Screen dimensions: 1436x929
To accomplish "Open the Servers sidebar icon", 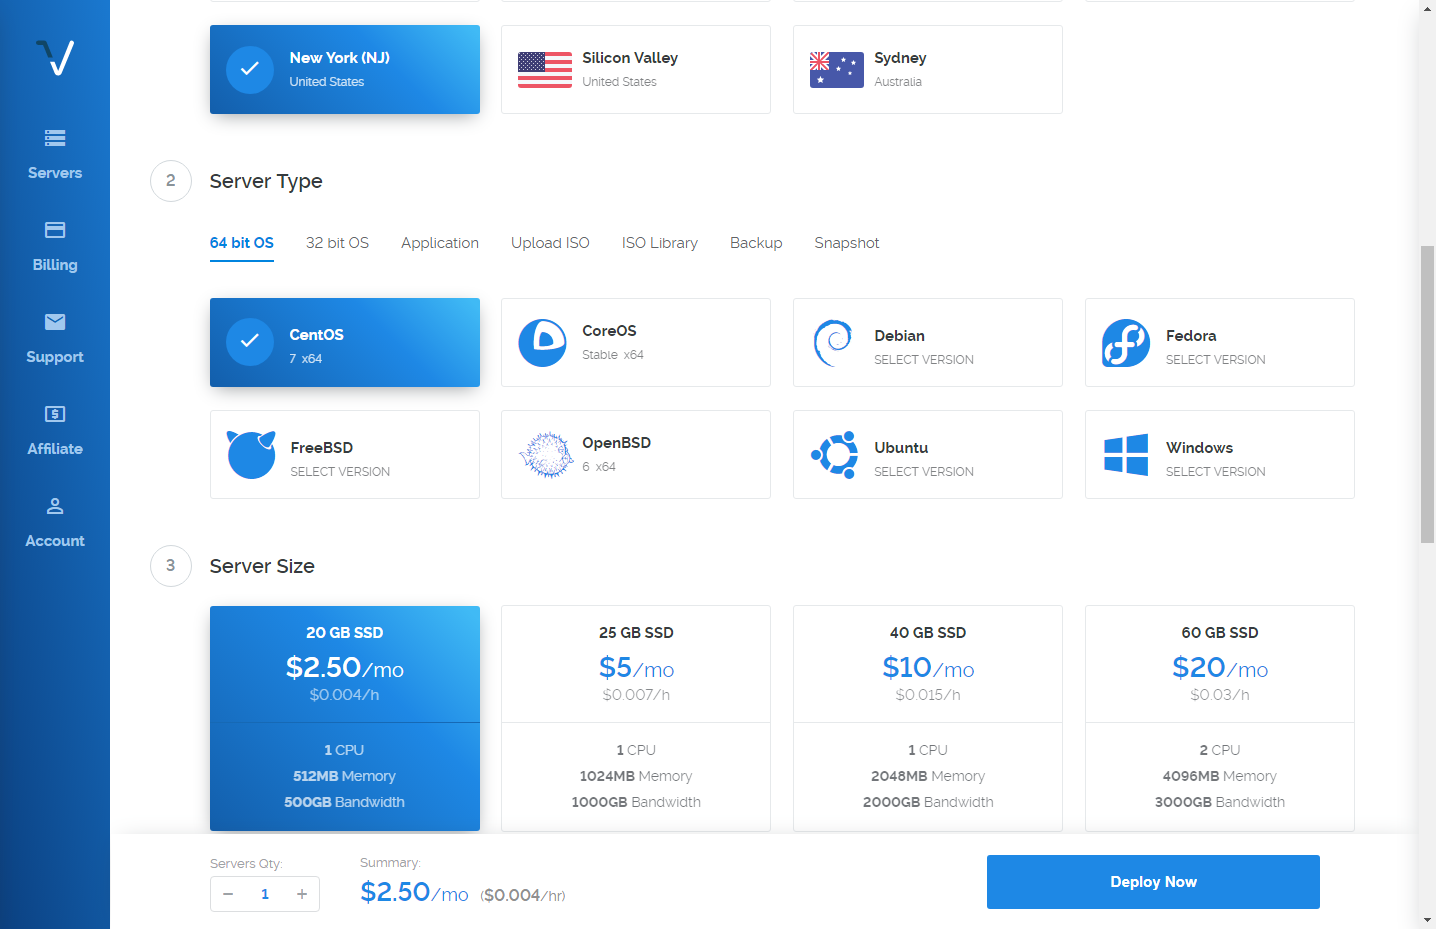I will [55, 138].
